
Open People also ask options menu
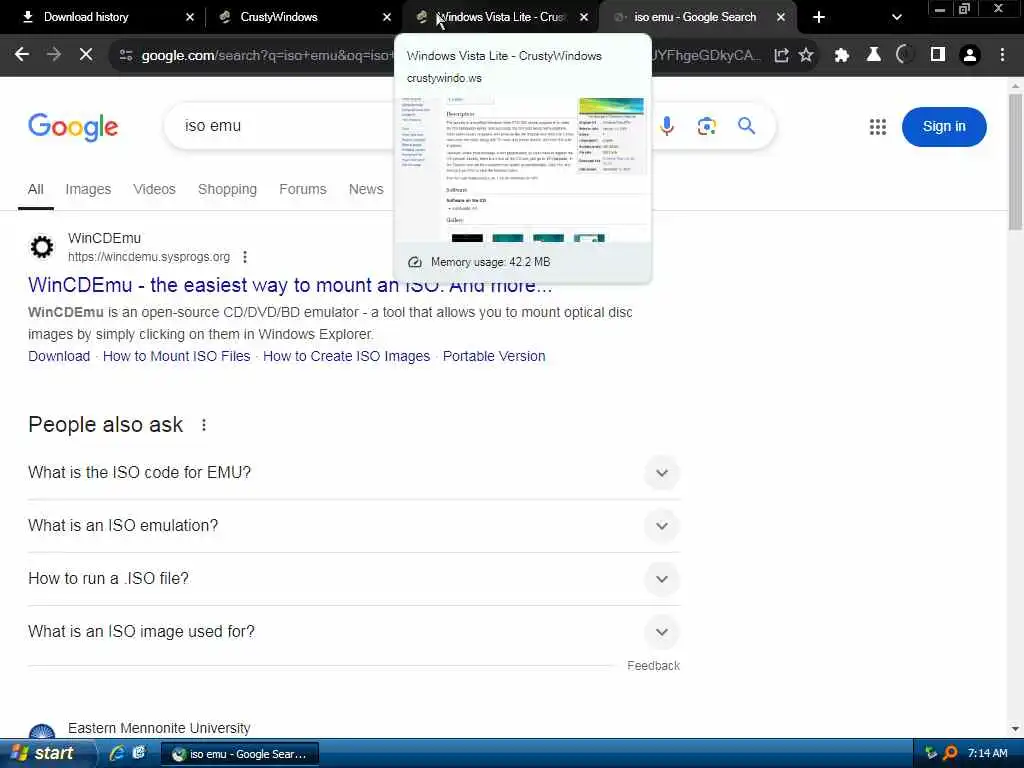(204, 425)
